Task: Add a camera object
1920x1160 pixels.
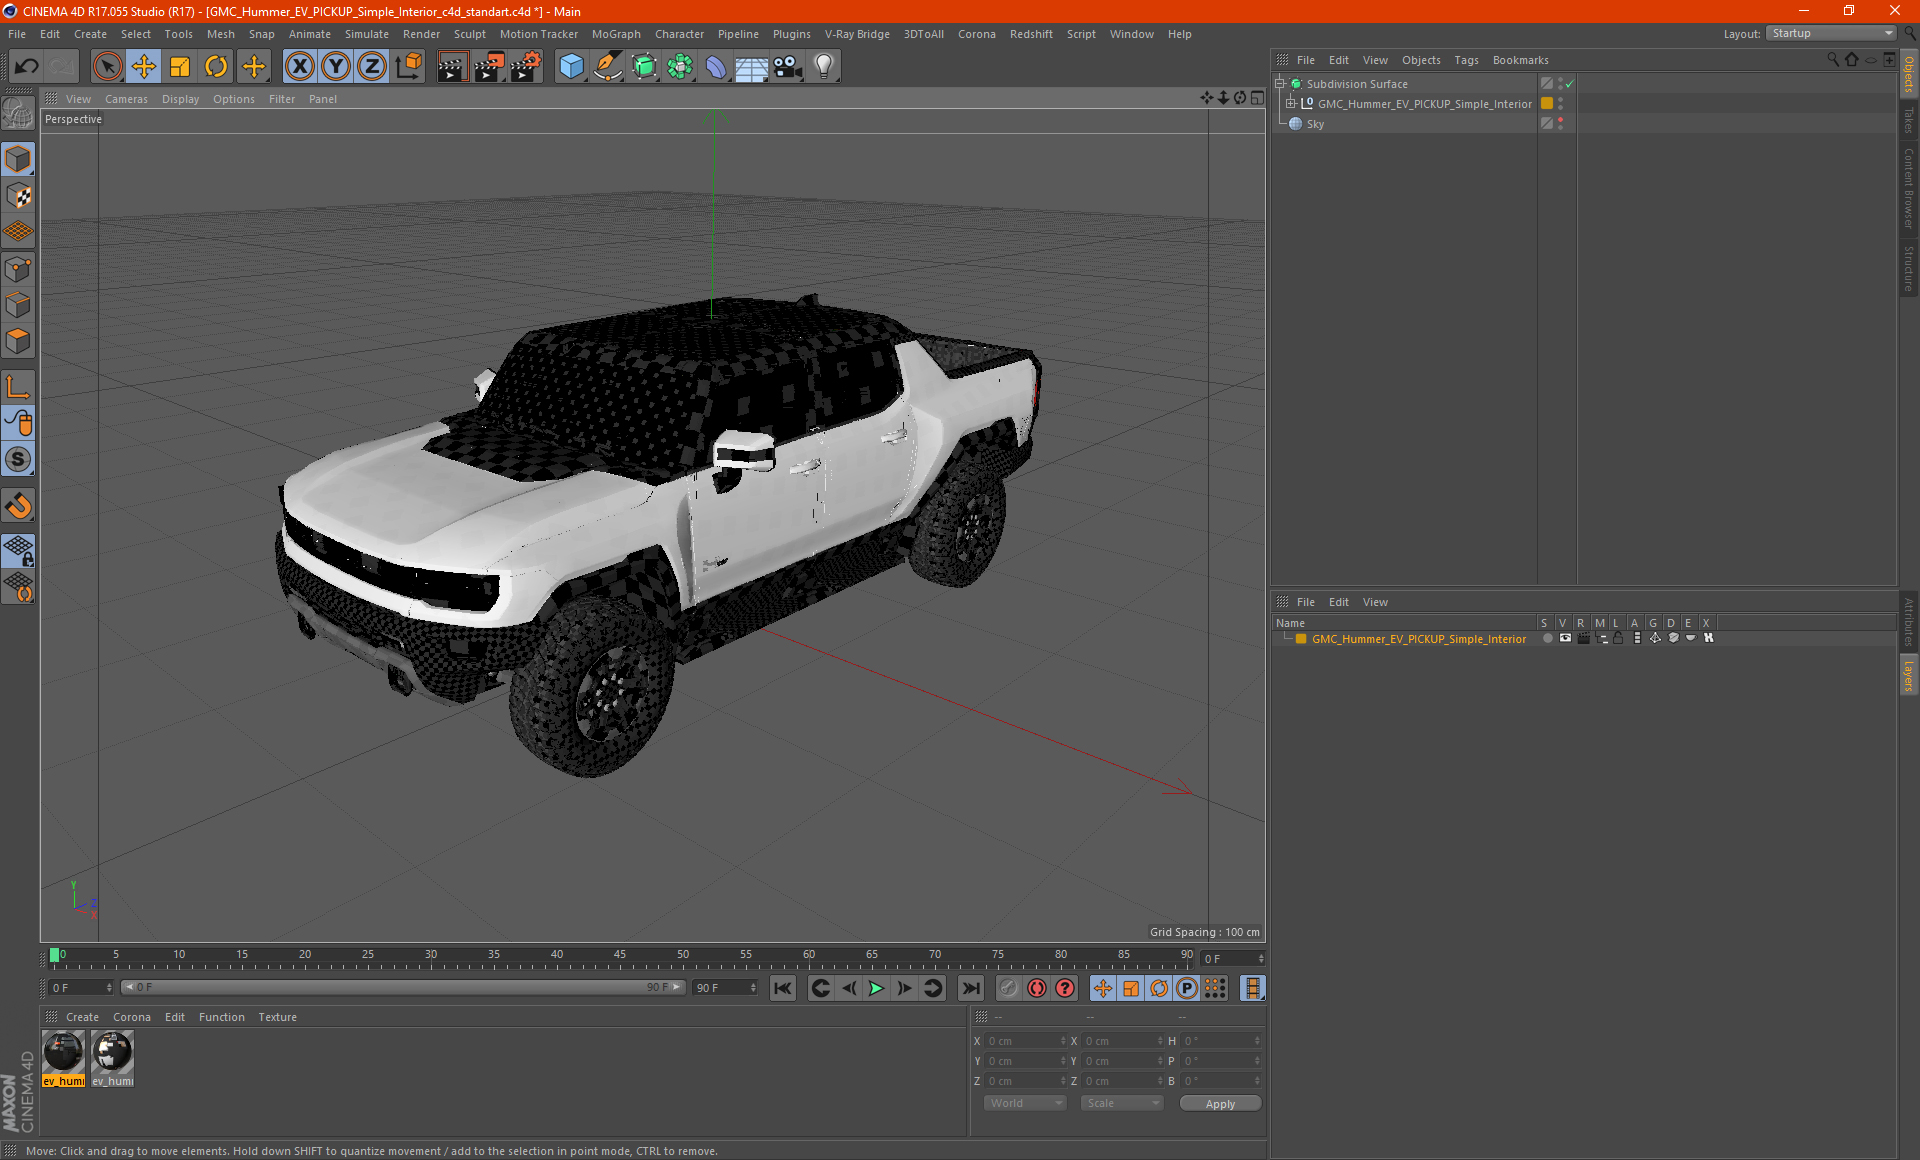Action: [787, 67]
